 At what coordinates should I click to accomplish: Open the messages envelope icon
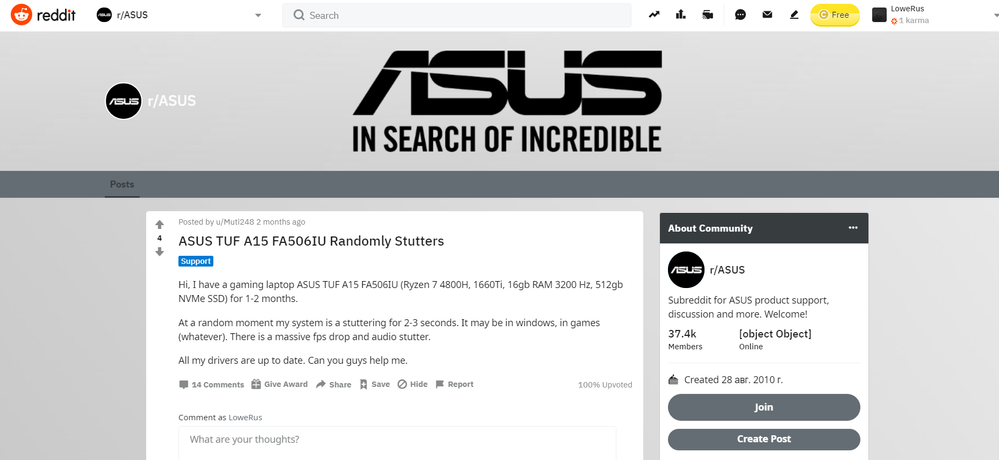(x=767, y=15)
